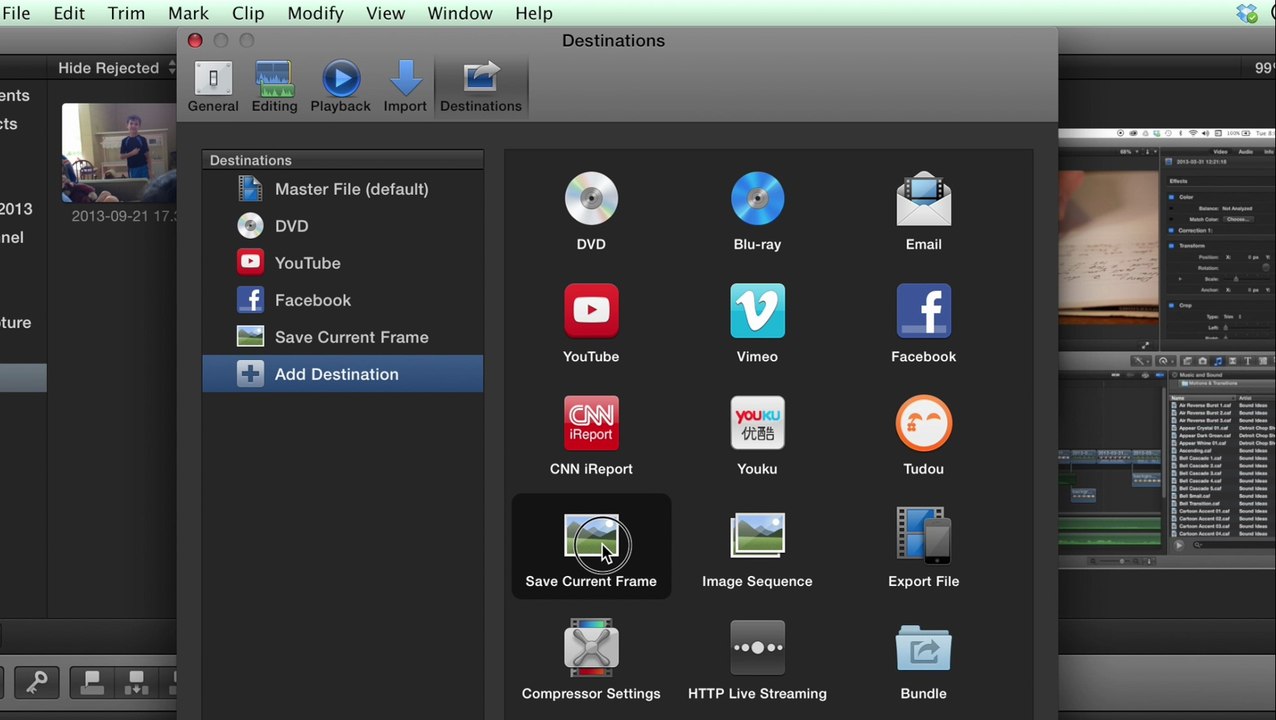This screenshot has height=720, width=1276.
Task: Click Add Destination in the sidebar
Action: tap(342, 374)
